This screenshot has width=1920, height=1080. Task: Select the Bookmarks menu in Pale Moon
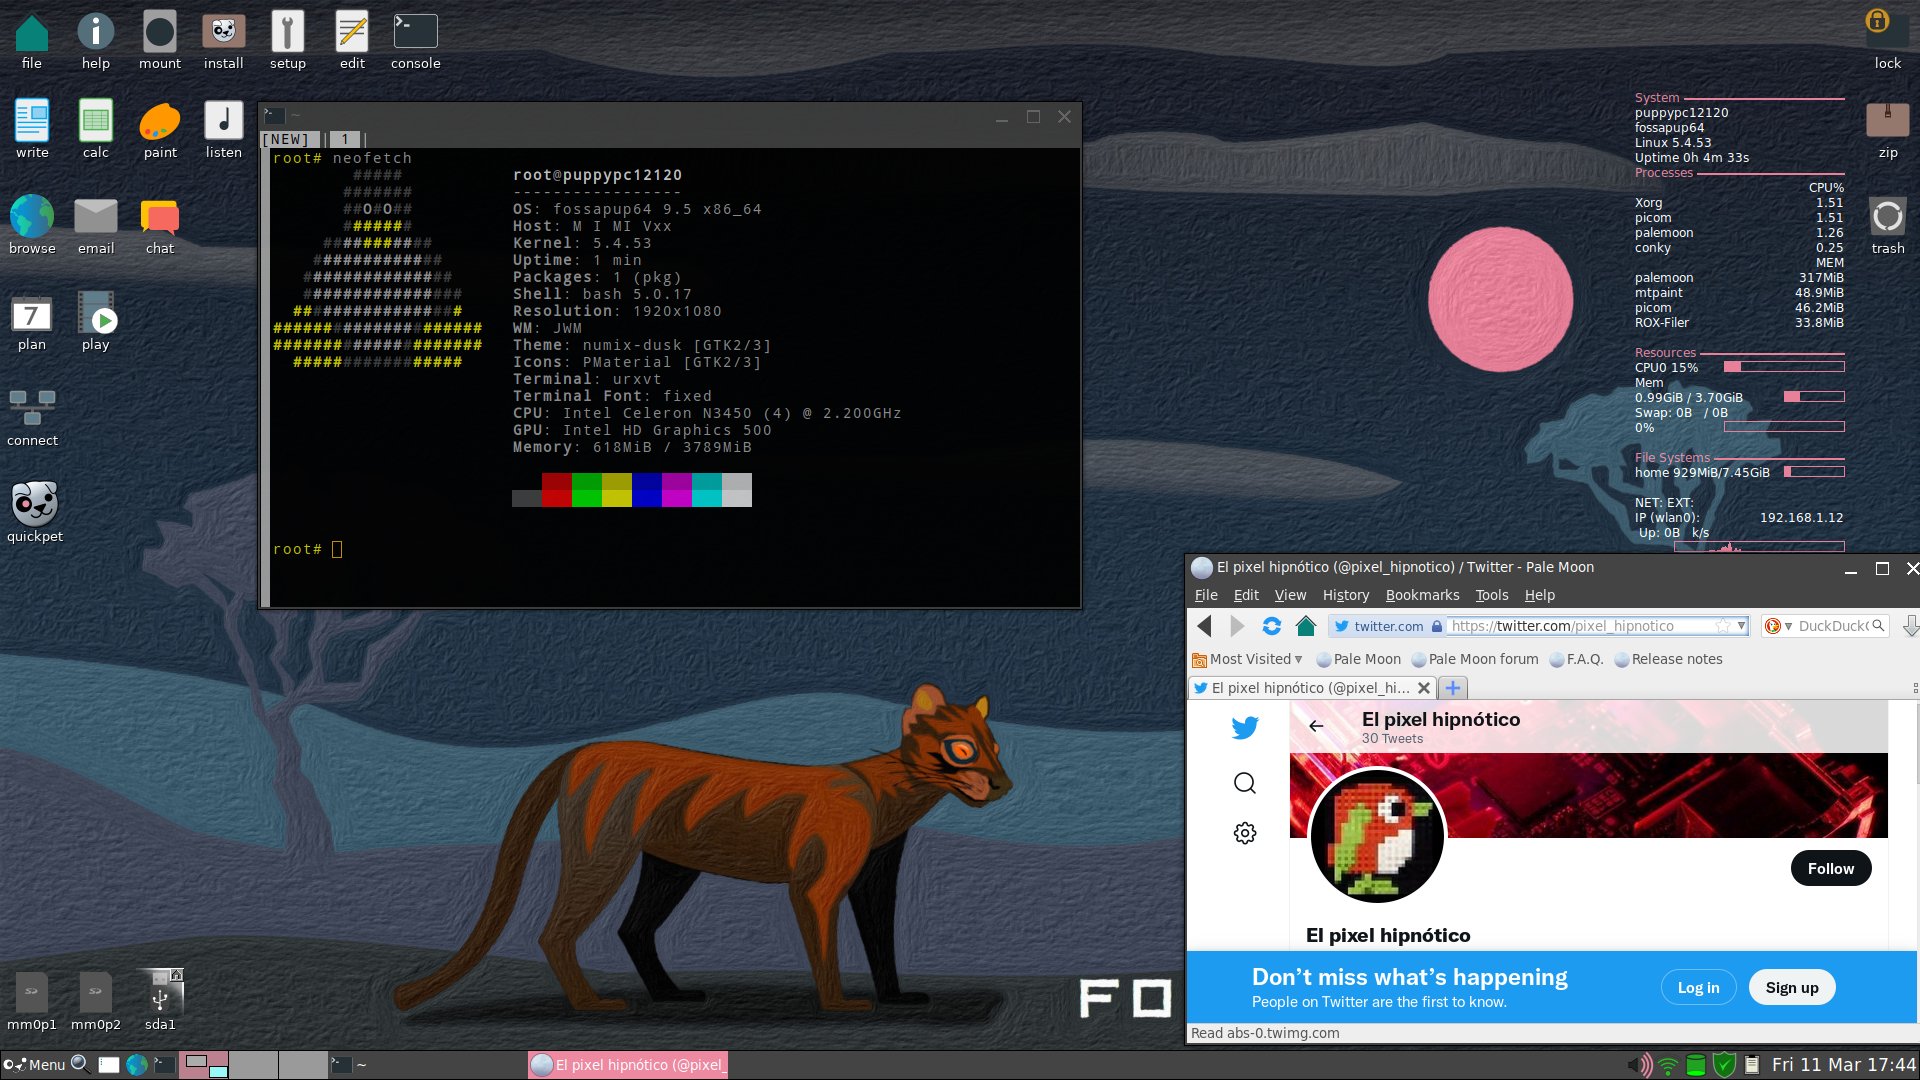pyautogui.click(x=1422, y=593)
